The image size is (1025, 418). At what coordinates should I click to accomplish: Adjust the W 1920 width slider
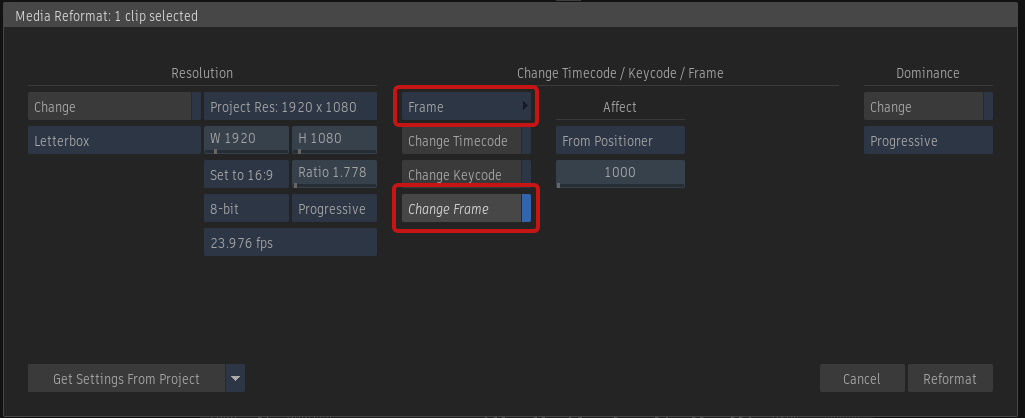pyautogui.click(x=246, y=139)
